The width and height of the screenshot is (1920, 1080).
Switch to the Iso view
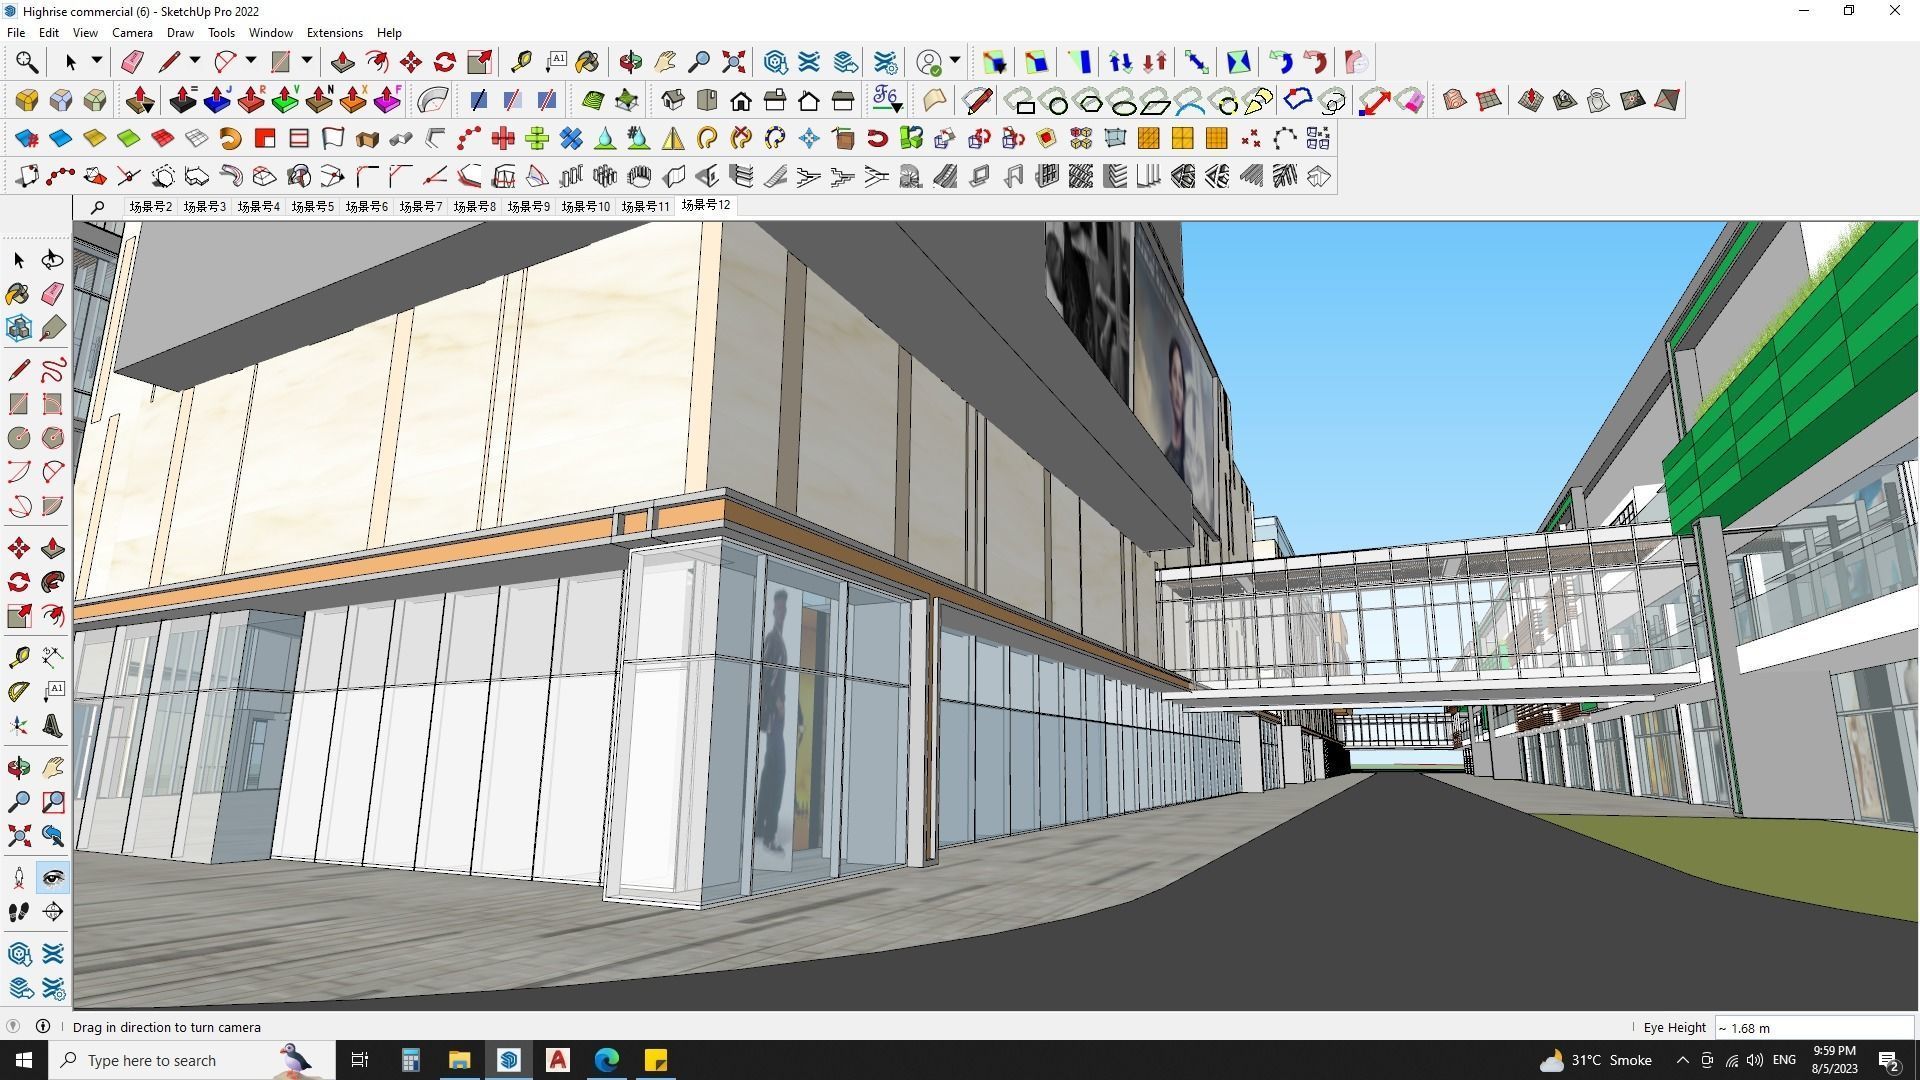[673, 100]
